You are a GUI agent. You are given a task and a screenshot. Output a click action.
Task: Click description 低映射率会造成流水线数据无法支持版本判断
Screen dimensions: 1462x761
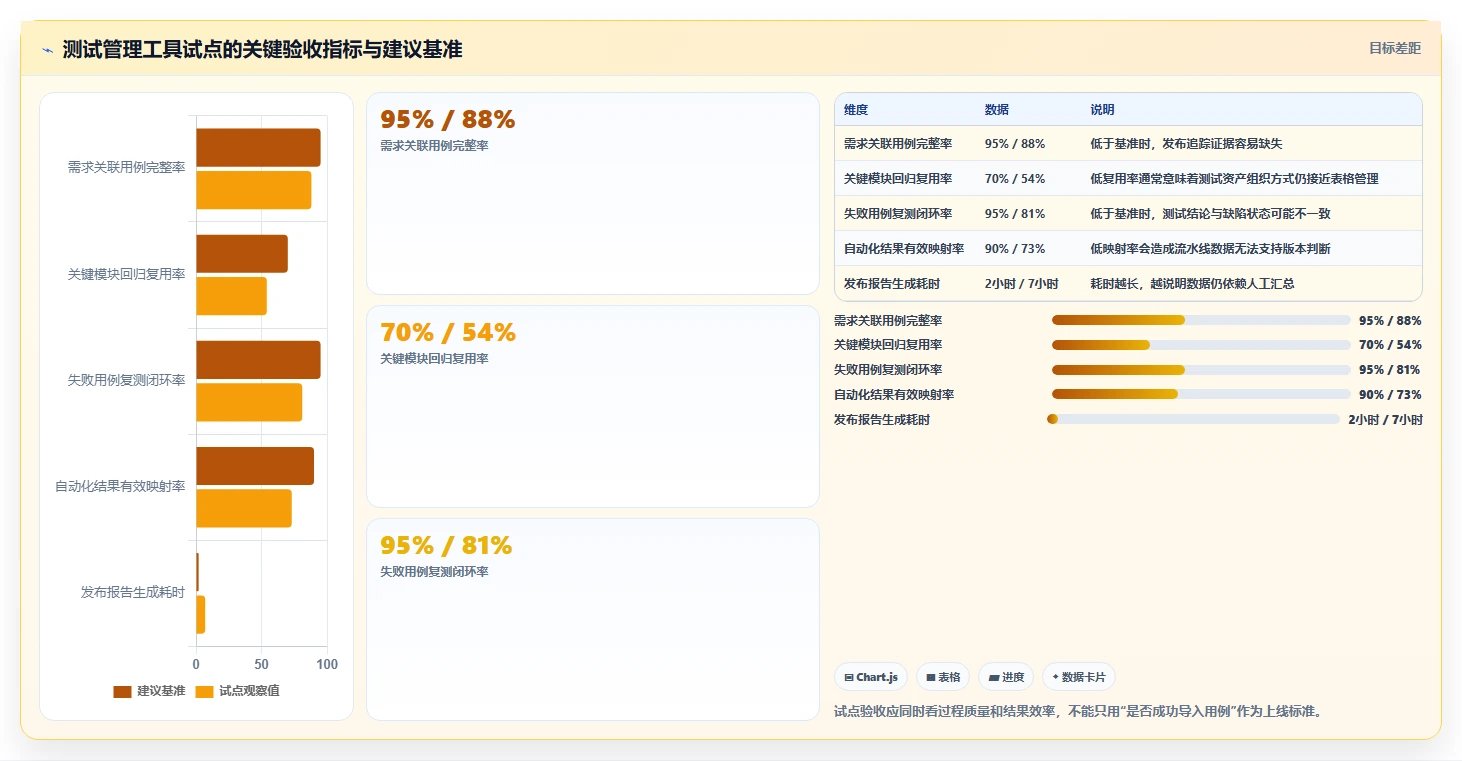(1211, 249)
